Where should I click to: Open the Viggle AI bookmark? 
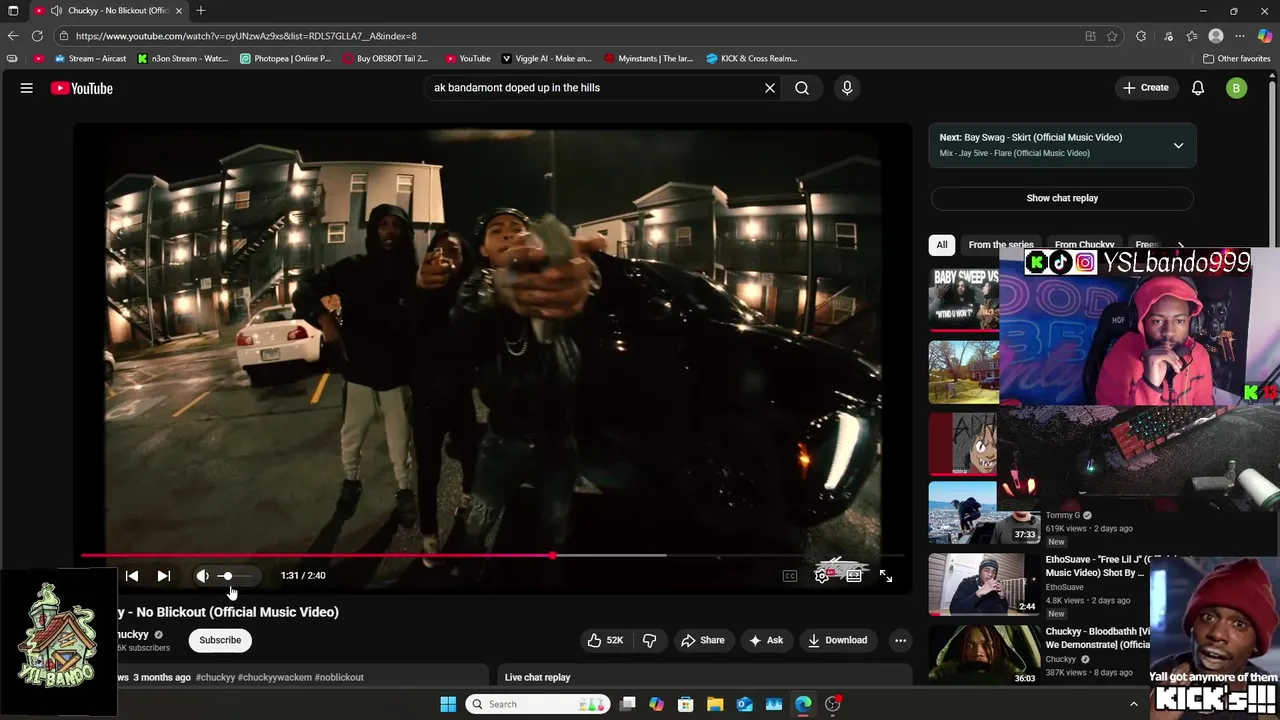point(547,58)
